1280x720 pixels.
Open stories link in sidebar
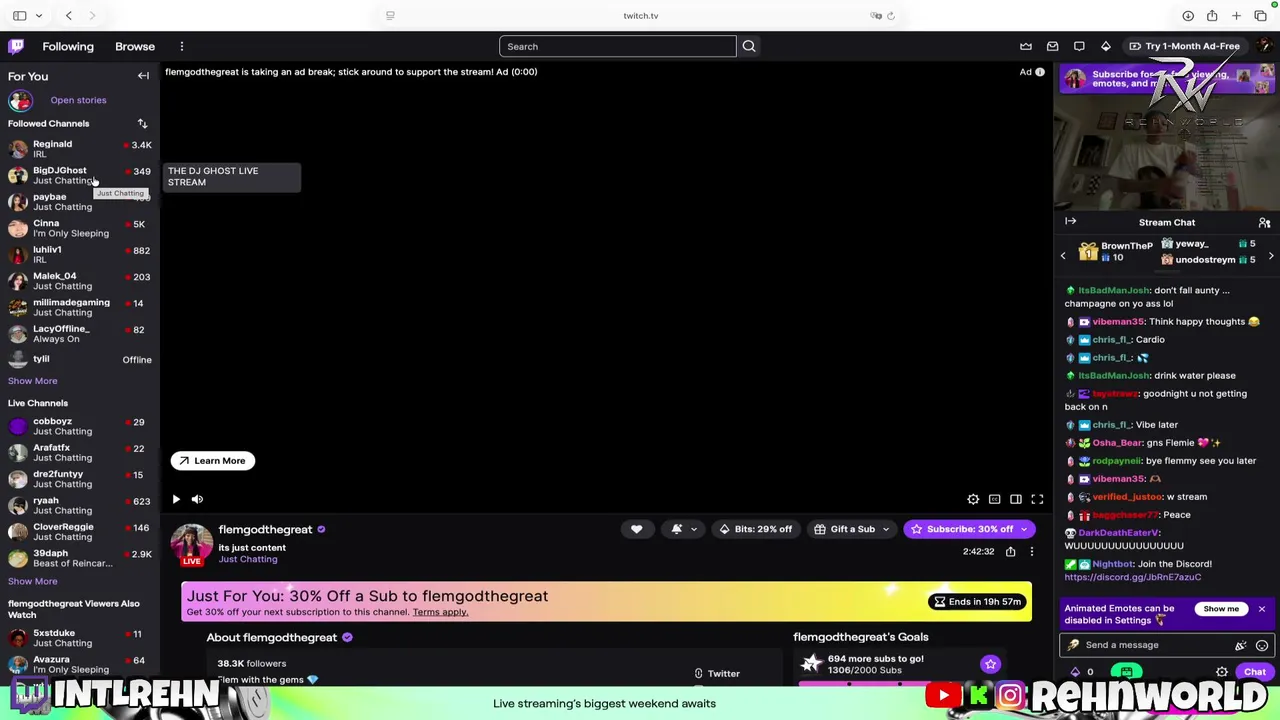click(x=78, y=100)
